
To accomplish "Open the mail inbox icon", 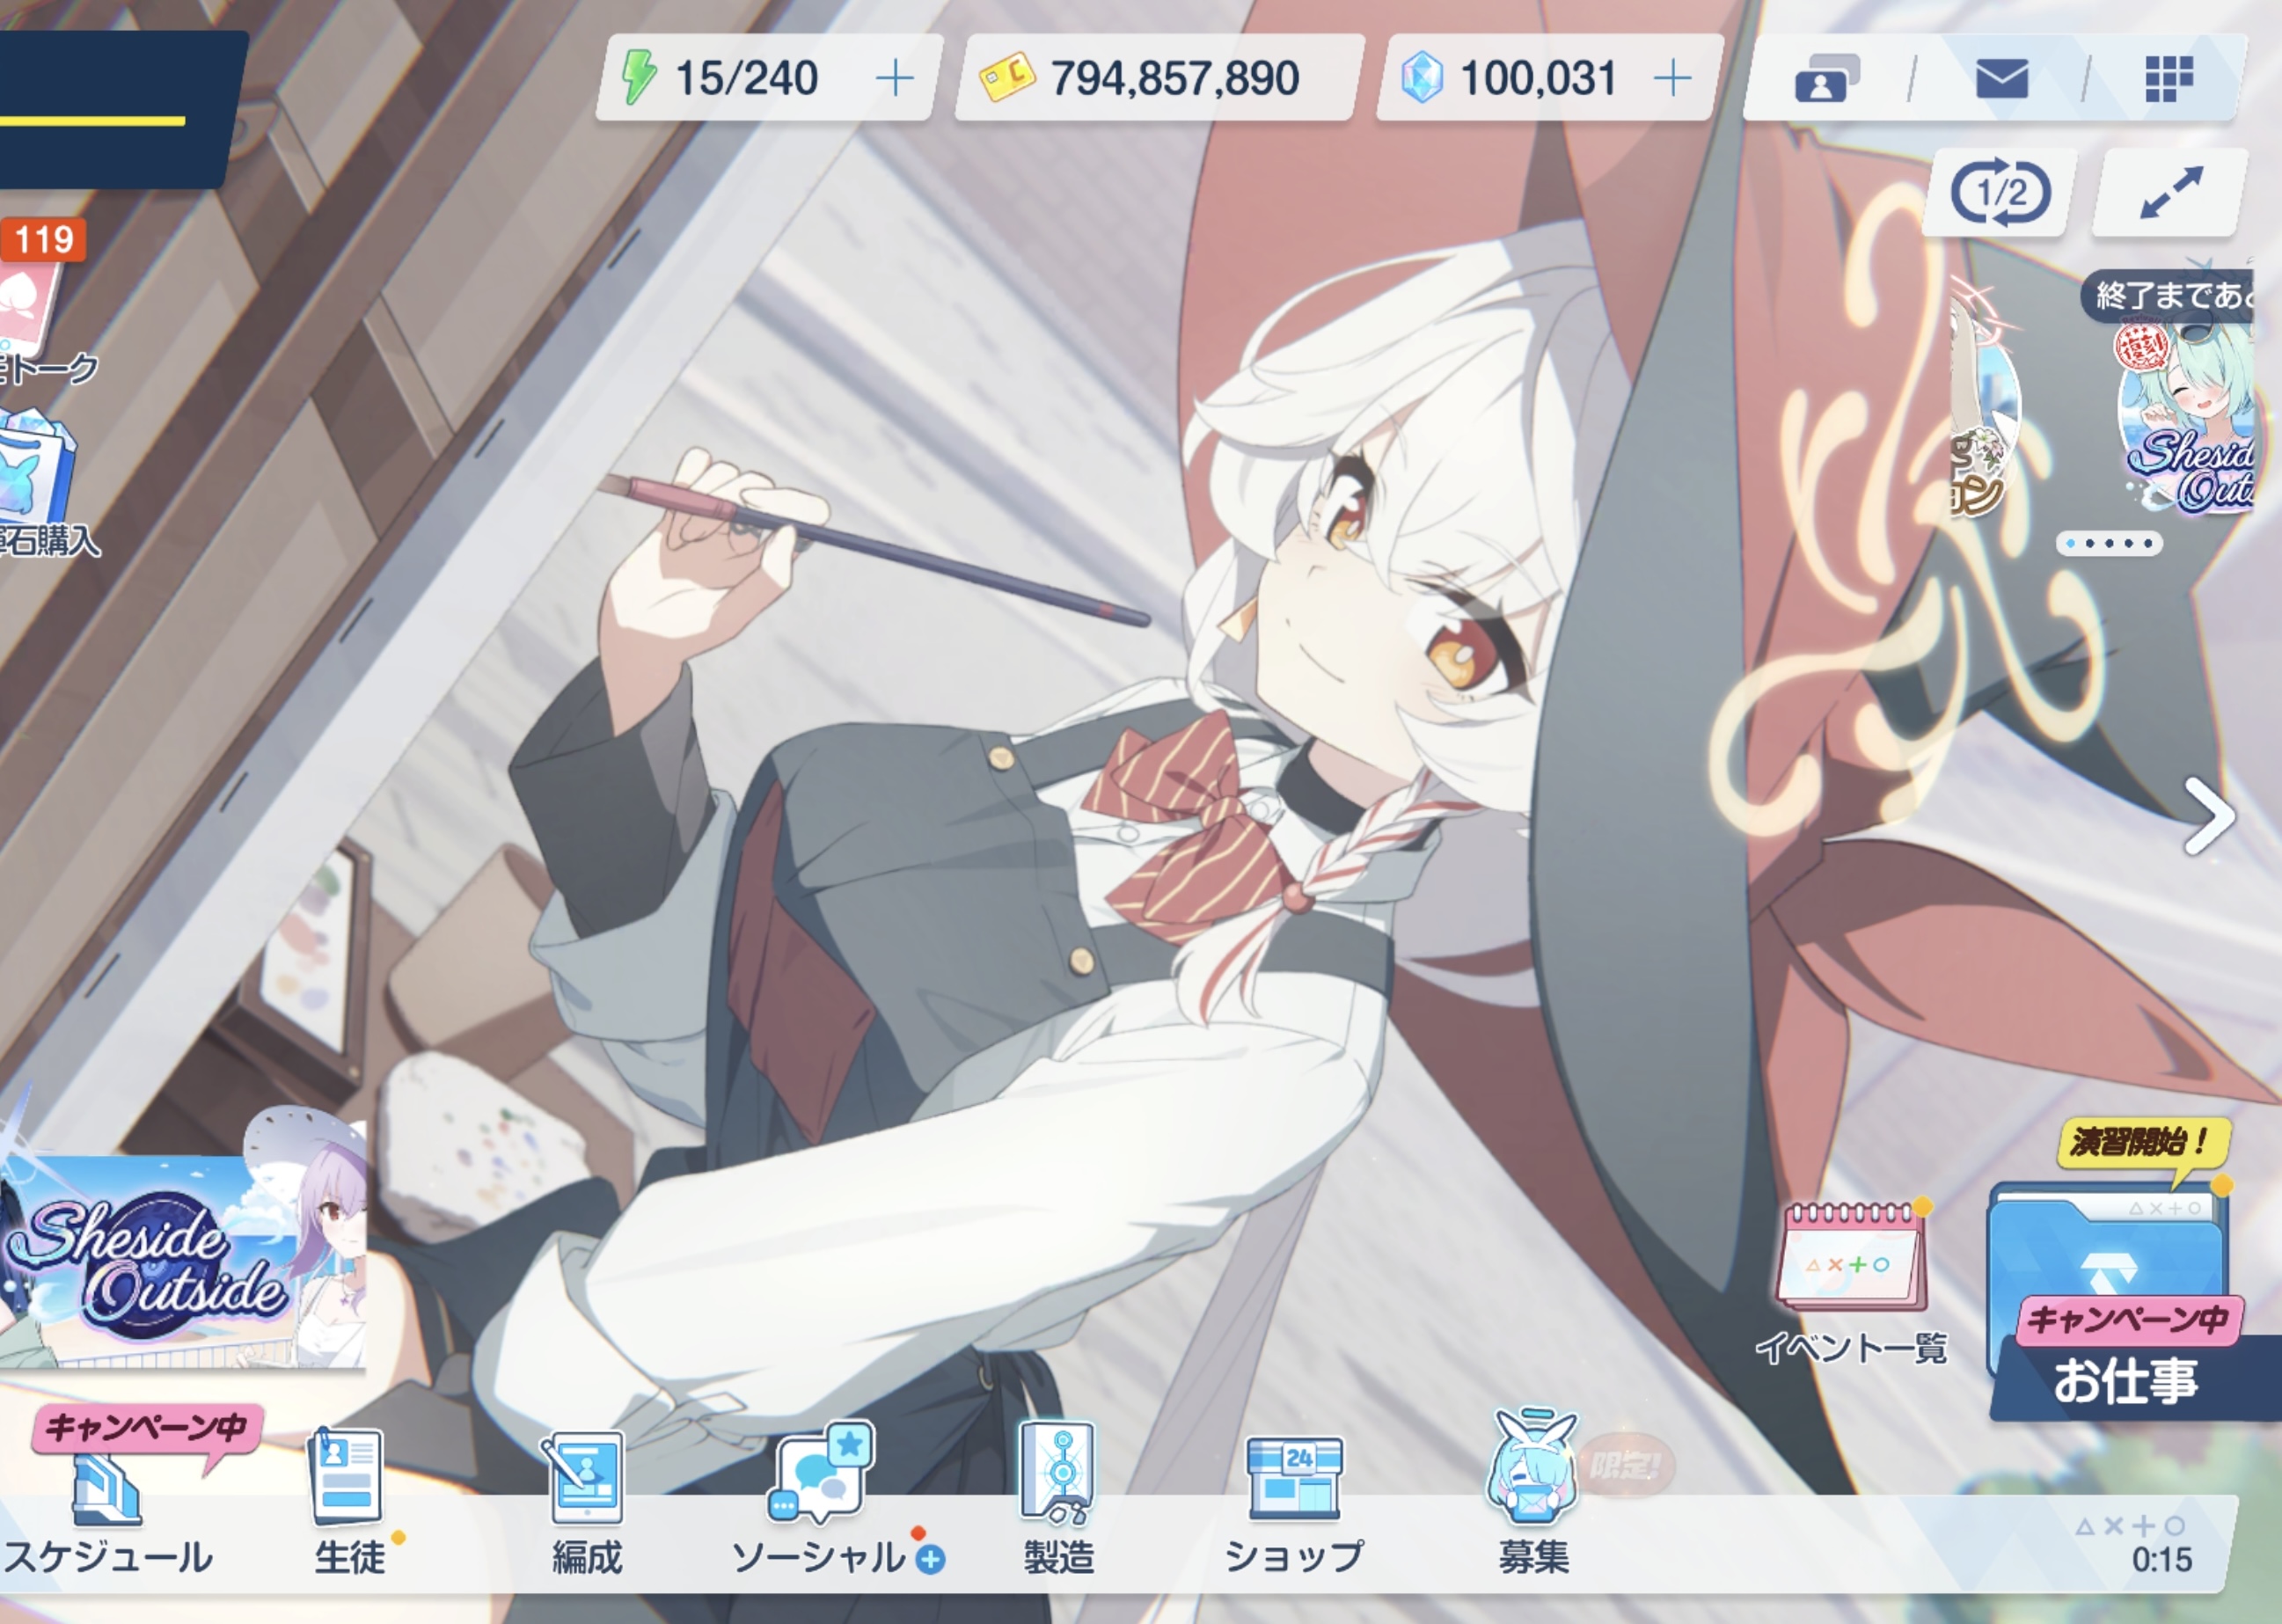I will pyautogui.click(x=2001, y=79).
